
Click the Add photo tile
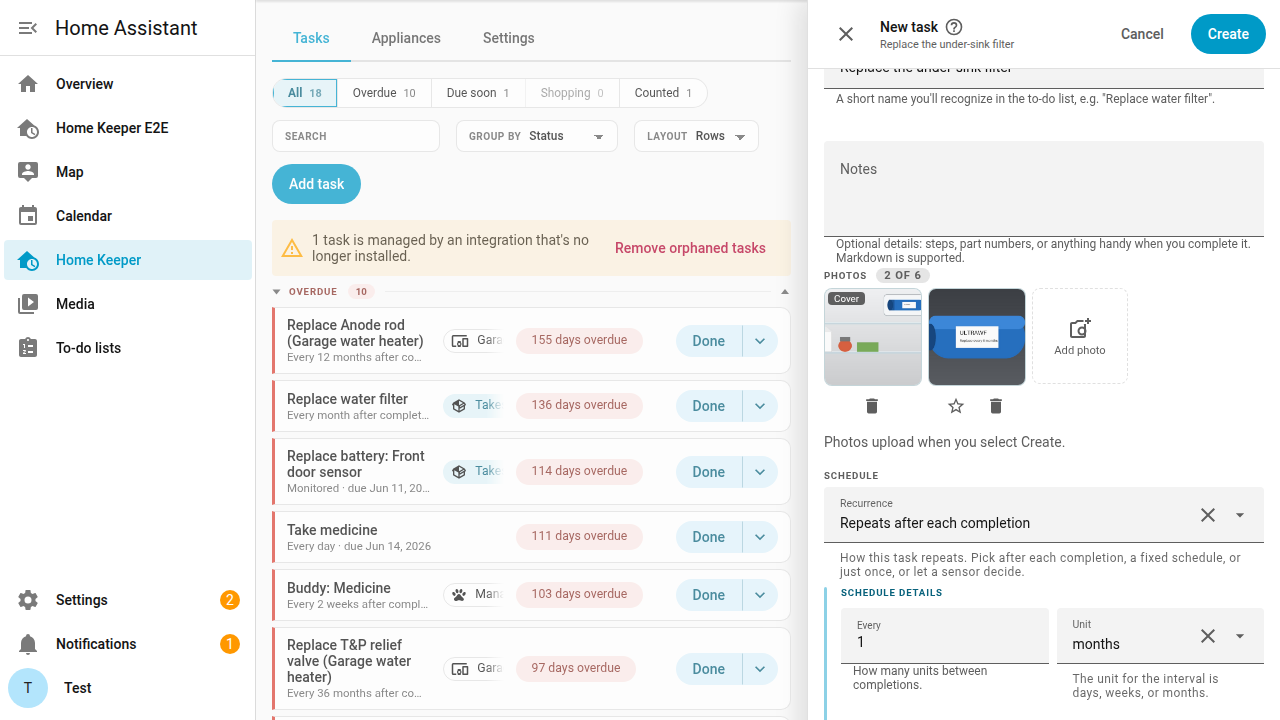pos(1080,336)
